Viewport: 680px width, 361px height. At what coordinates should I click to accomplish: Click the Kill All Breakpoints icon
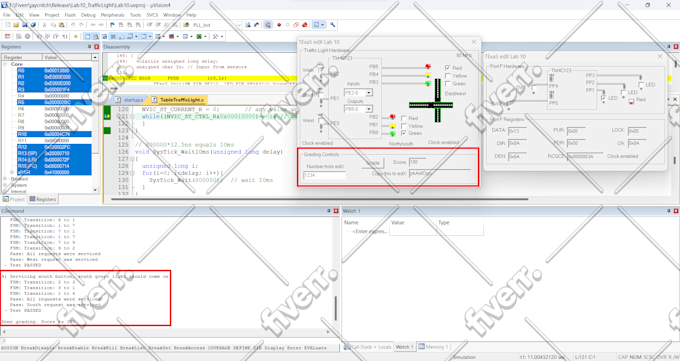tap(304, 25)
